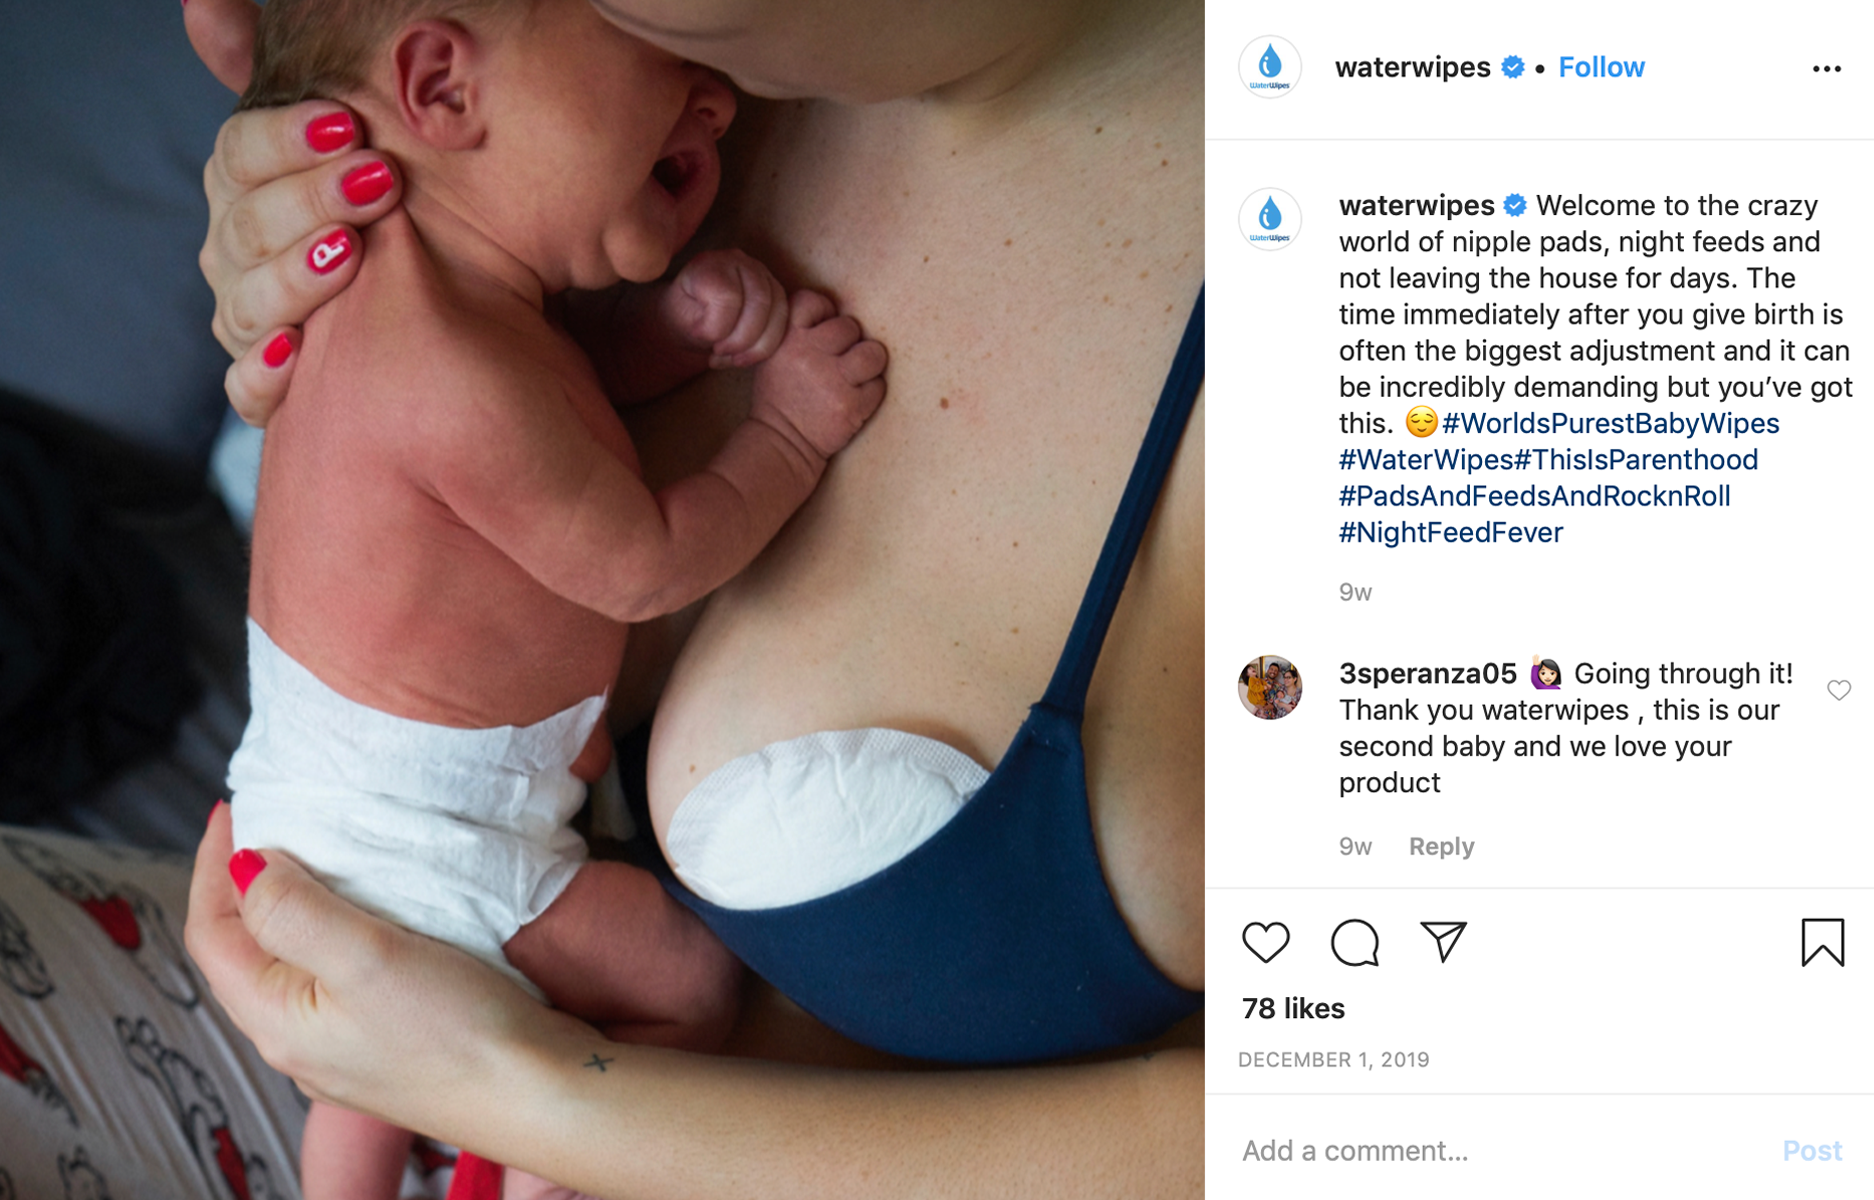The height and width of the screenshot is (1200, 1874).
Task: Open the #WorldsPurestBabyWipes hashtag
Action: 1610,423
